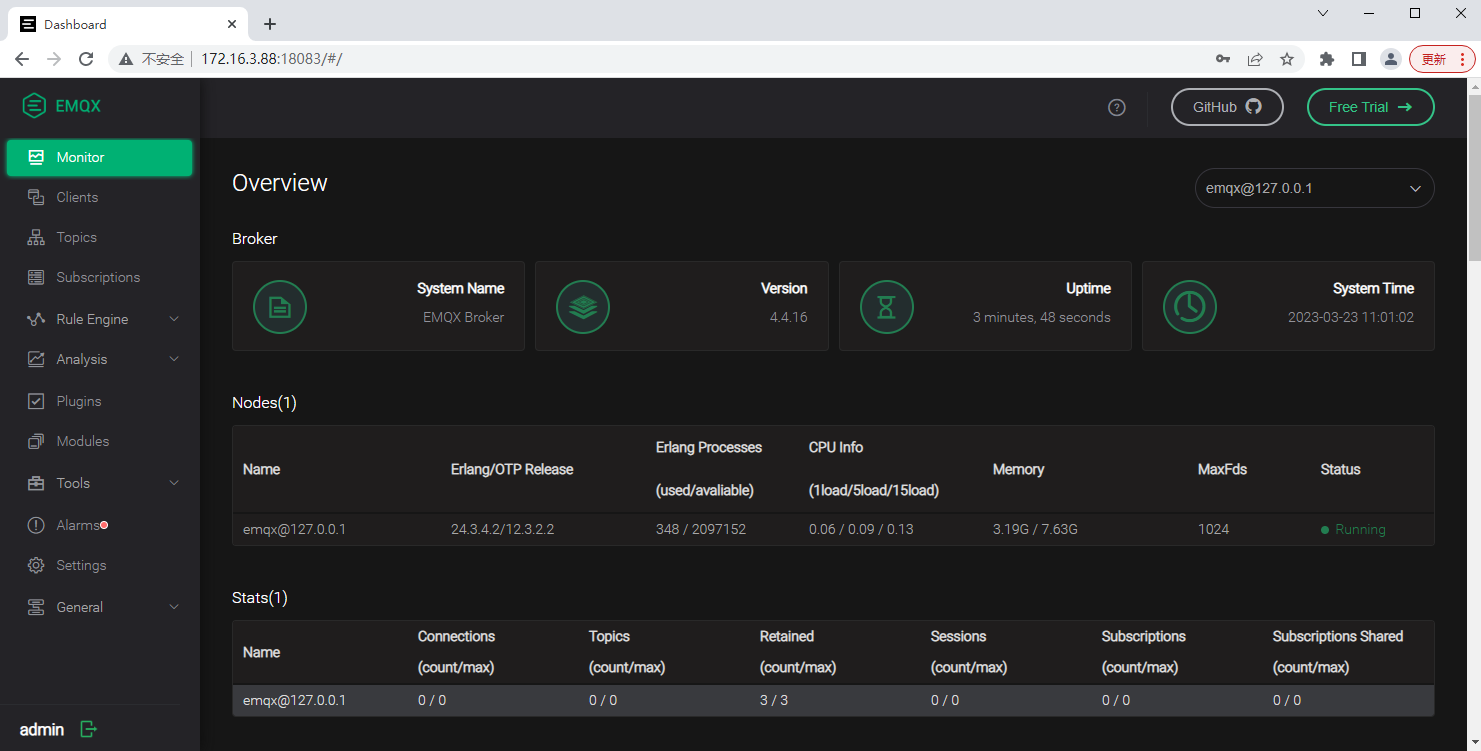The height and width of the screenshot is (751, 1481).
Task: Toggle the browser side panel icon
Action: click(1358, 59)
